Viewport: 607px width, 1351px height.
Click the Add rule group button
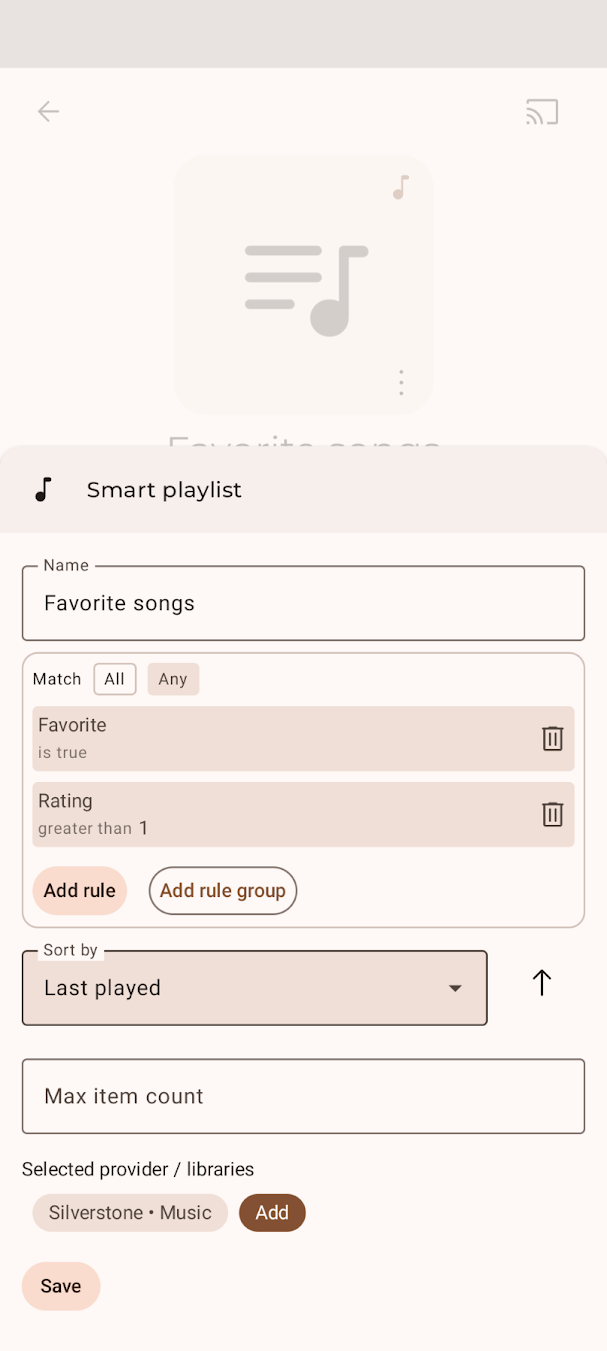(x=223, y=891)
